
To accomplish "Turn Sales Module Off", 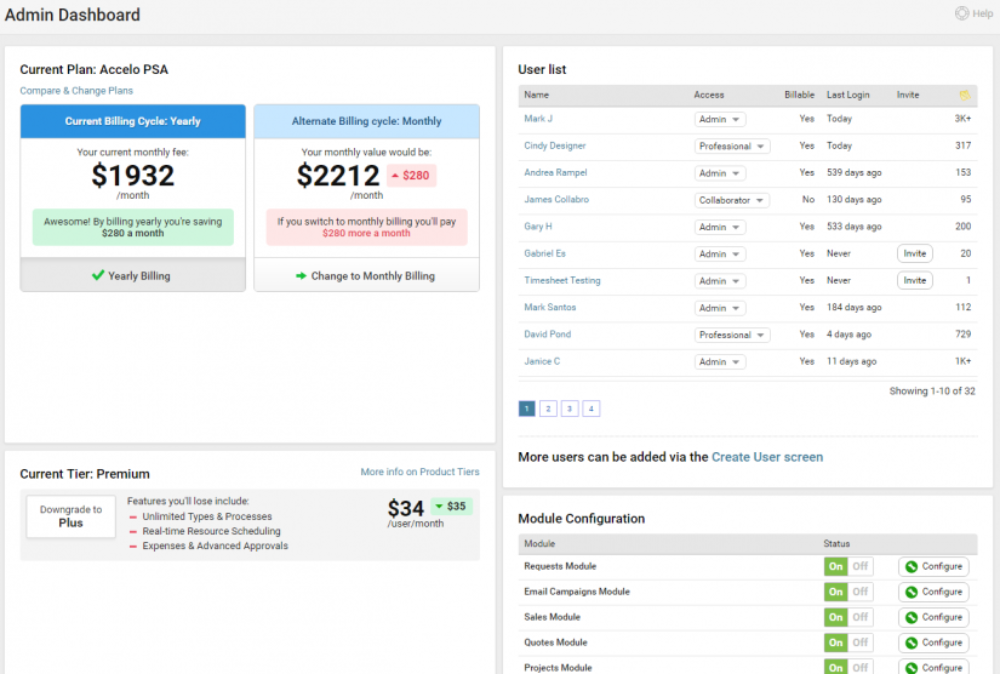I will click(860, 617).
